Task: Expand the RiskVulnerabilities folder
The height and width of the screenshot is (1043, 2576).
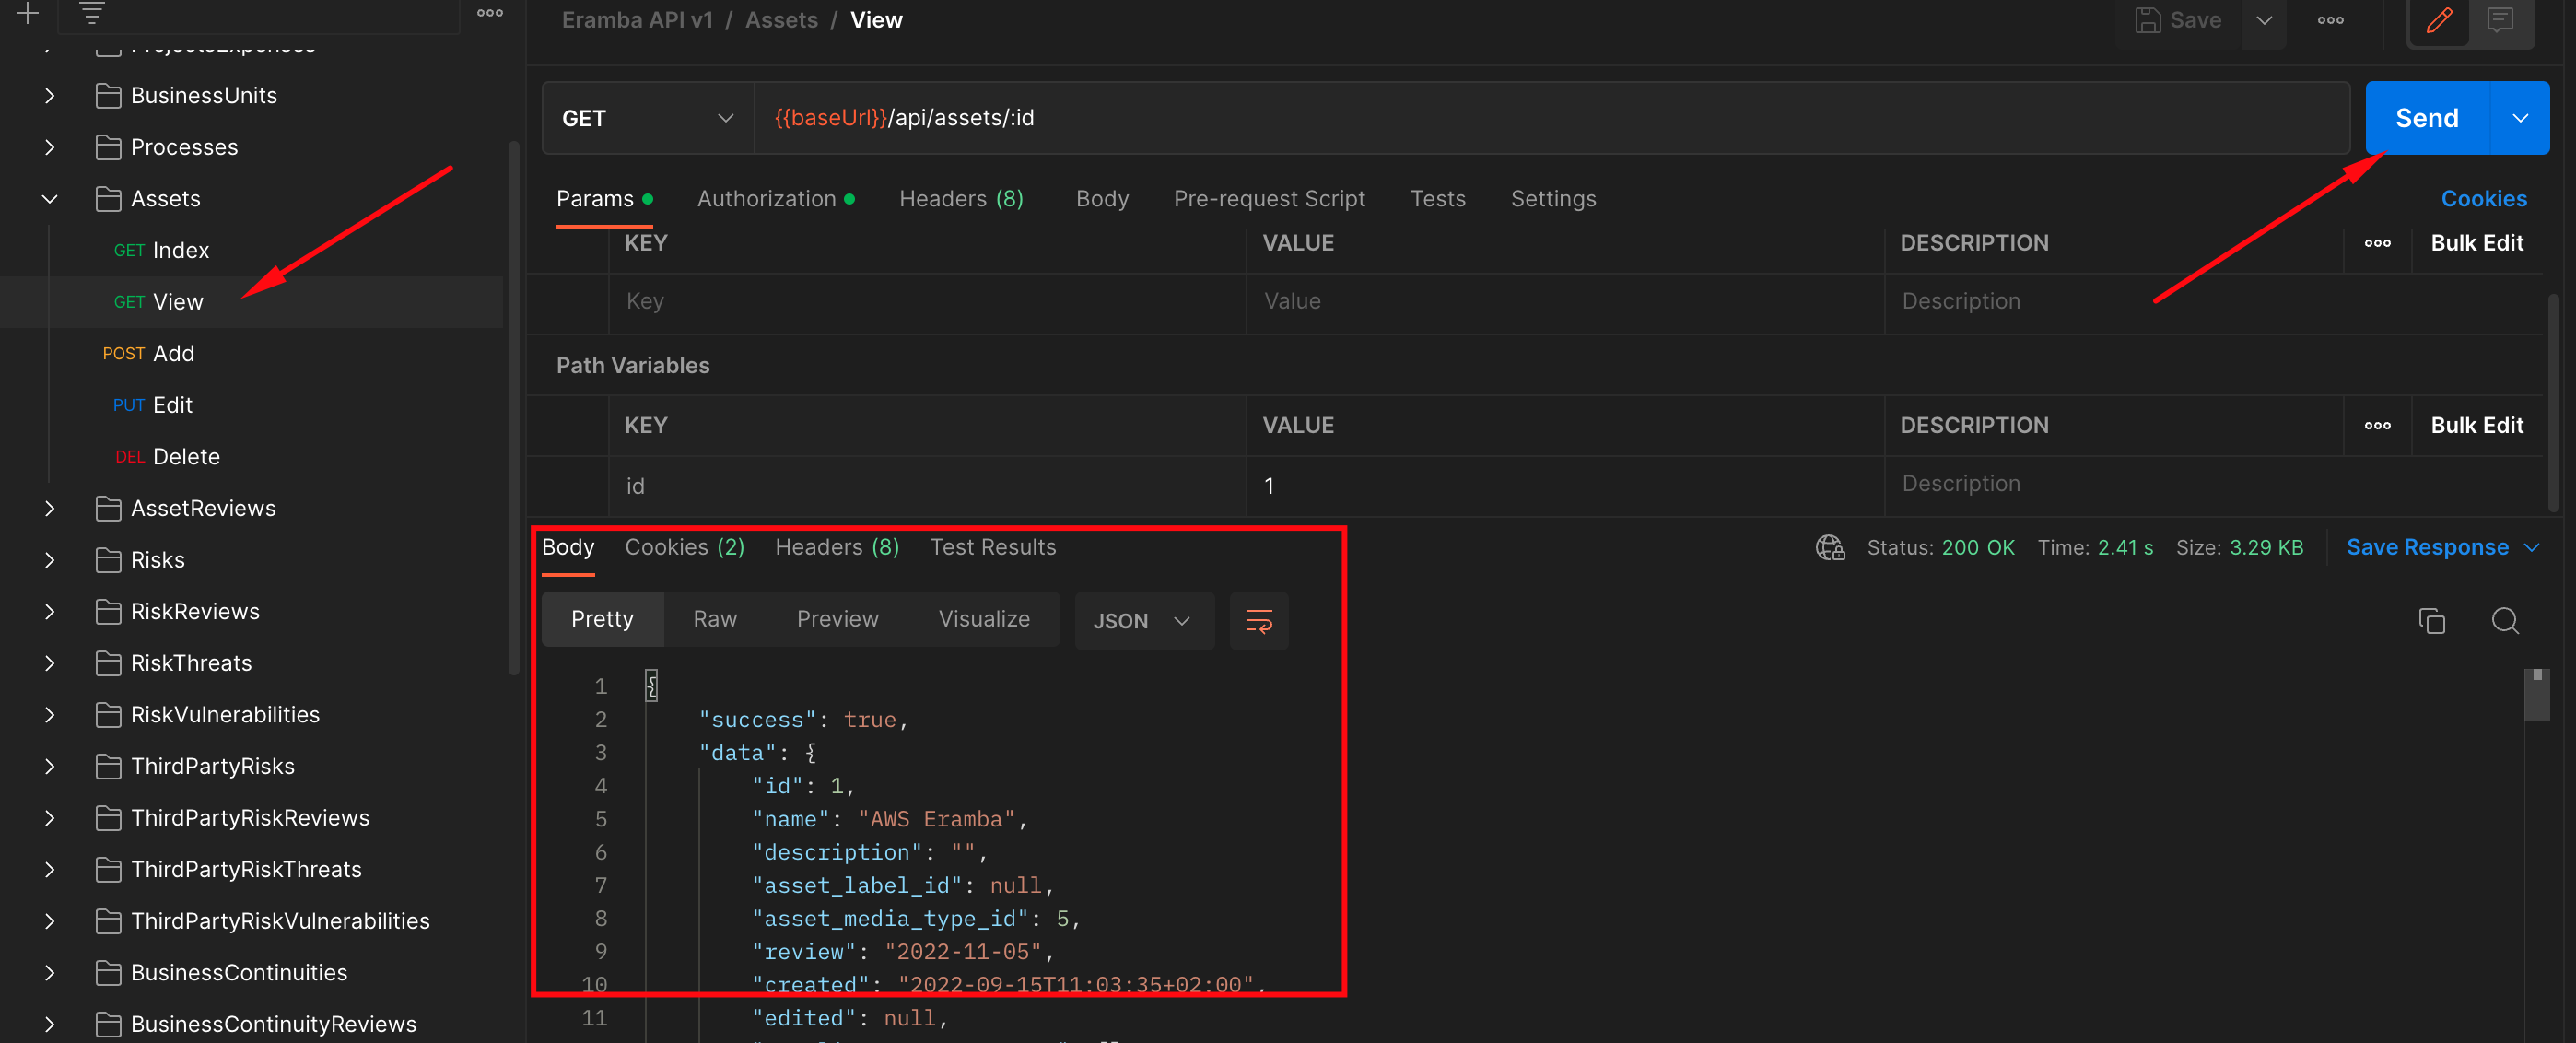Action: (x=50, y=714)
